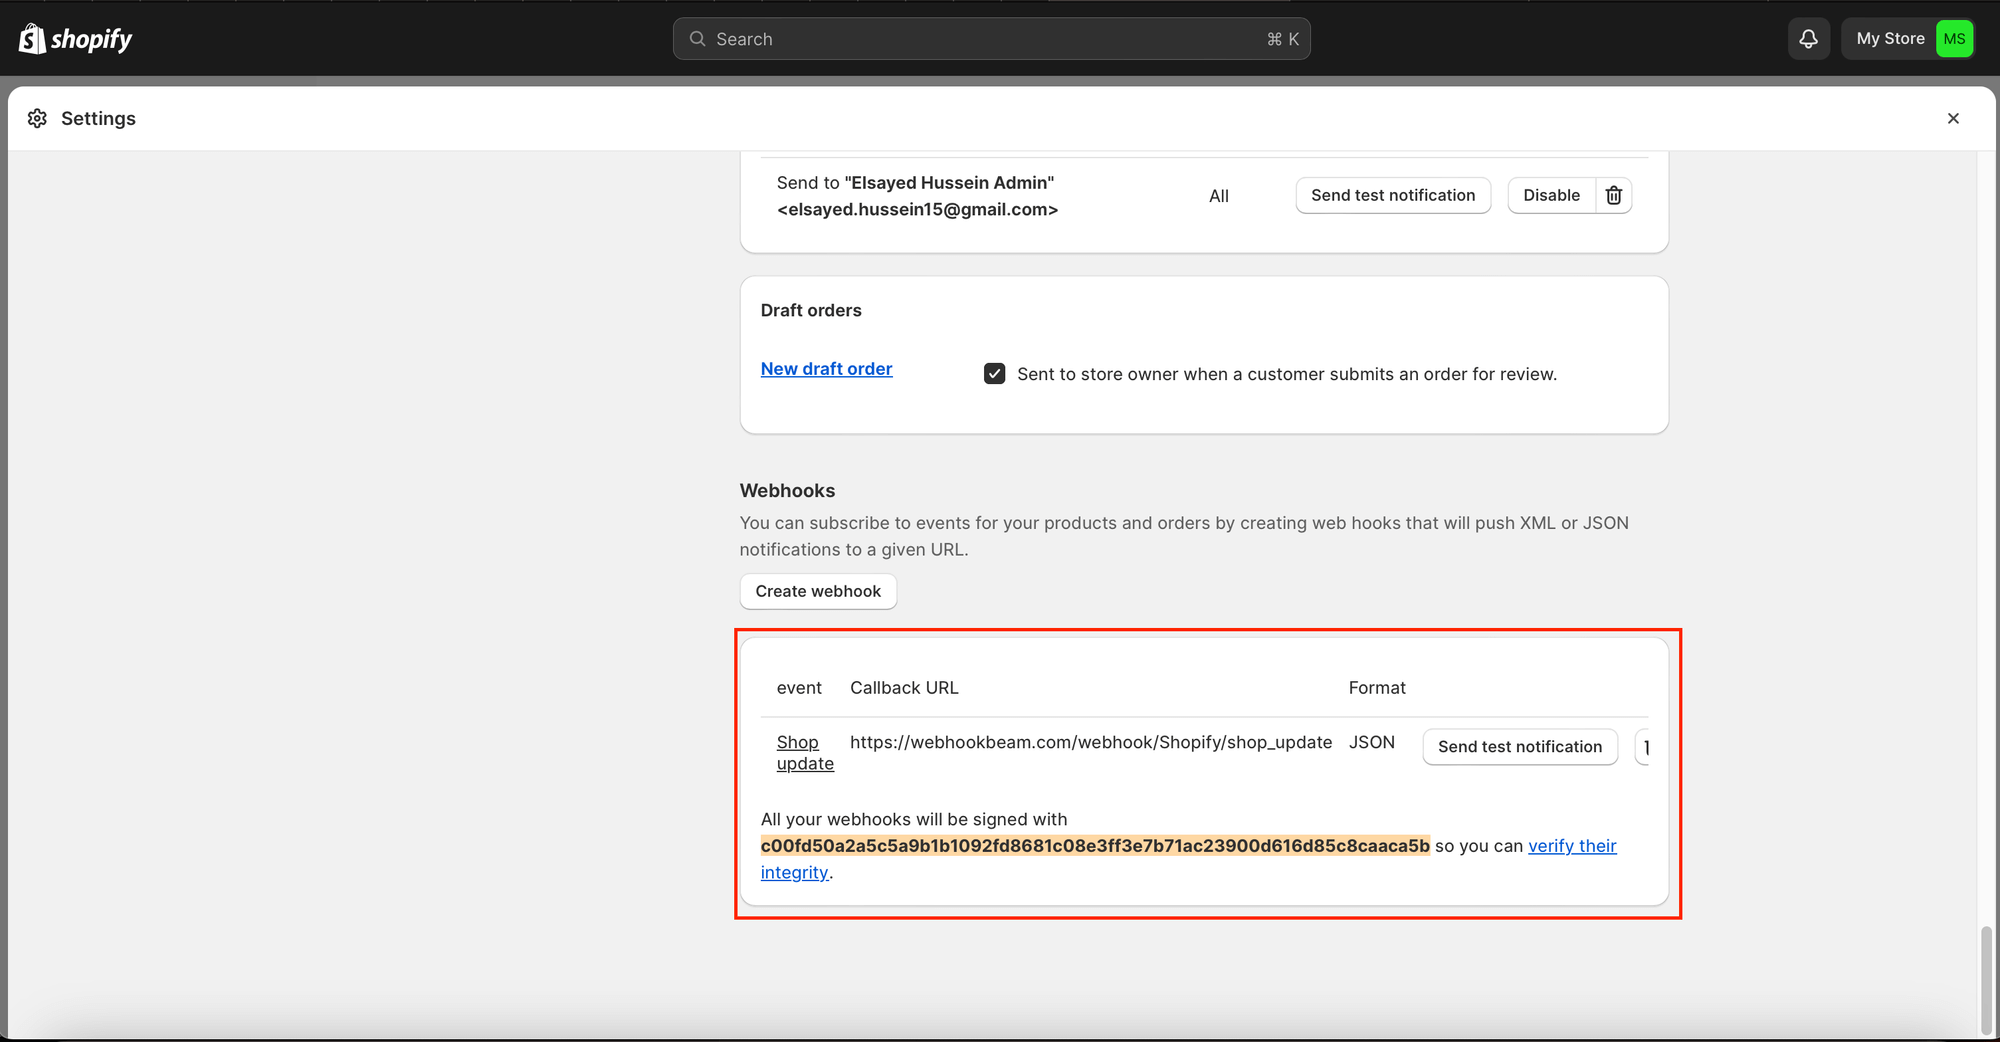This screenshot has height=1042, width=2000.
Task: Click the green MS store avatar
Action: 1954,39
